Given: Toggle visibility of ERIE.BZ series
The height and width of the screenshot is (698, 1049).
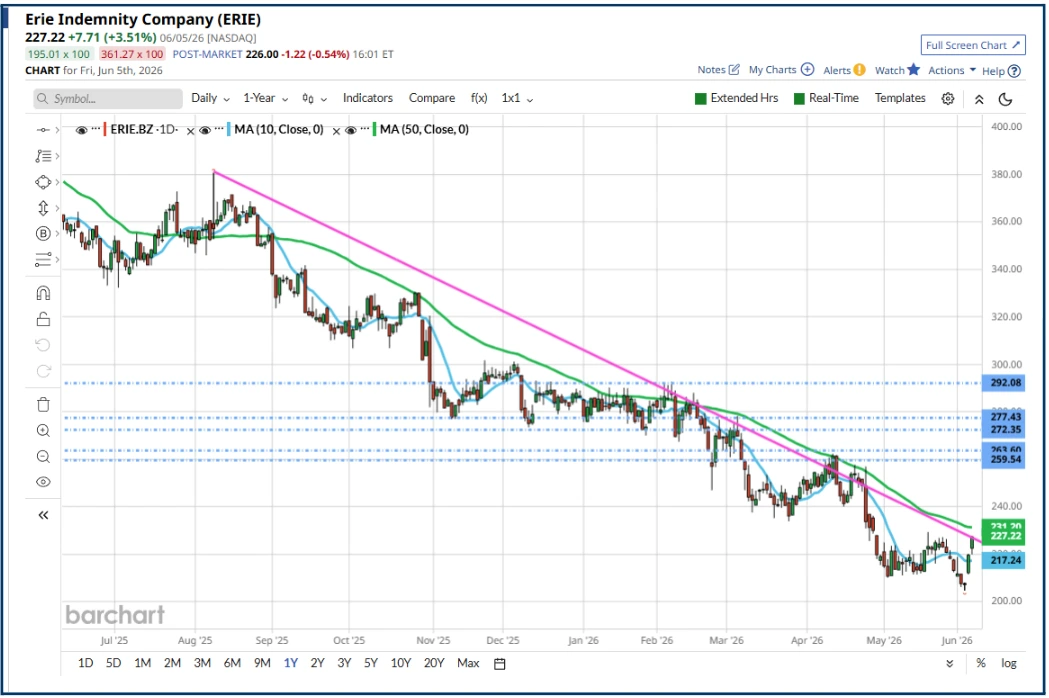Looking at the screenshot, I should coord(82,130).
